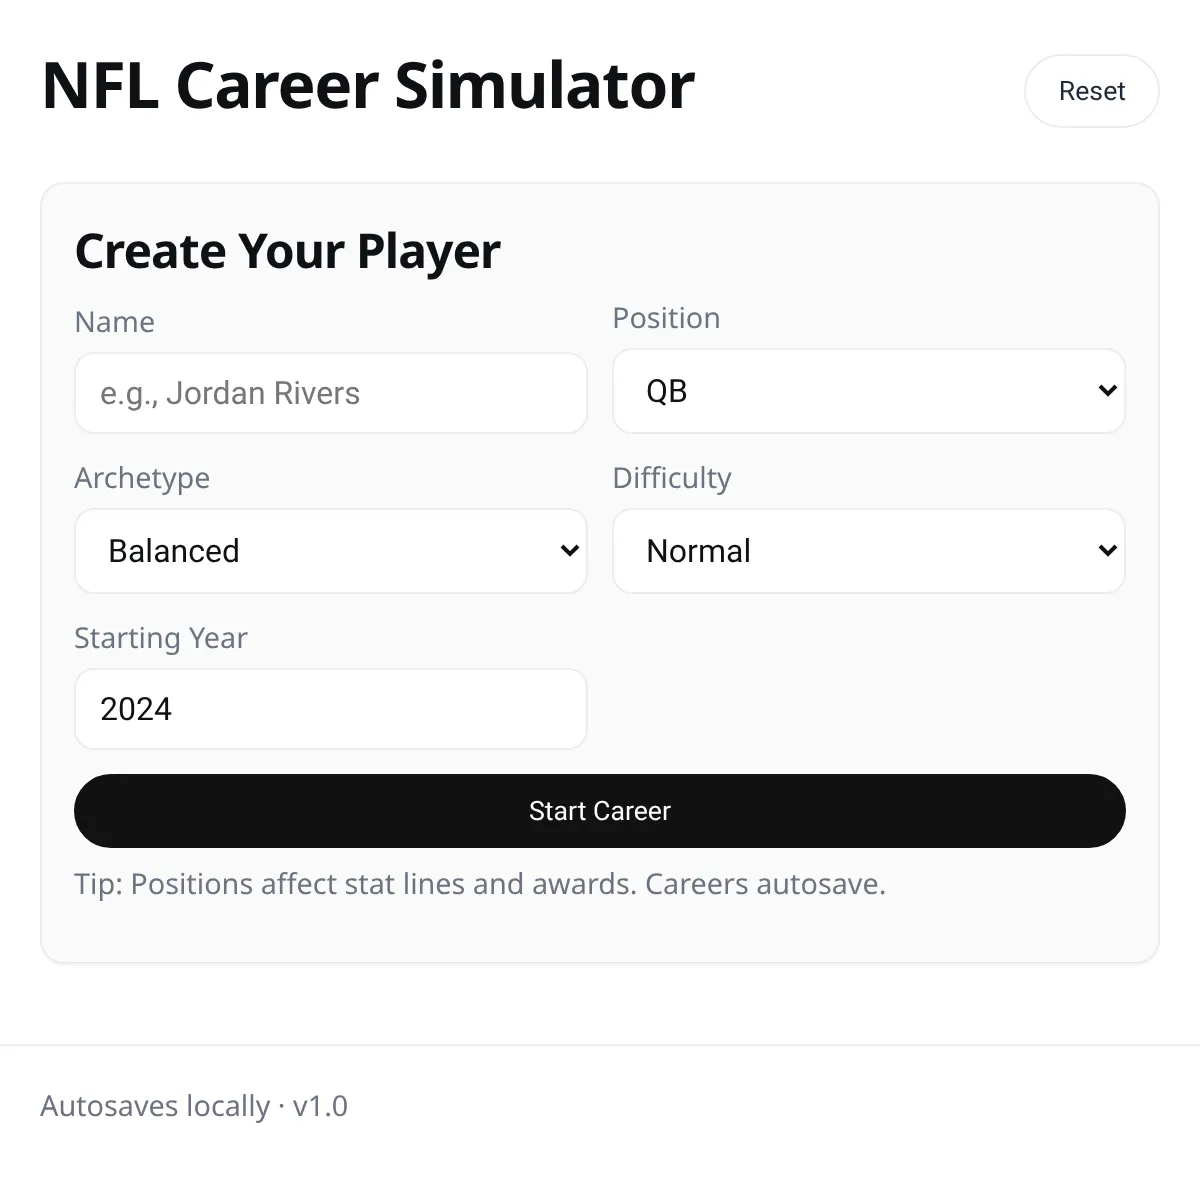Click the tip text about positions
The width and height of the screenshot is (1200, 1200).
(480, 884)
